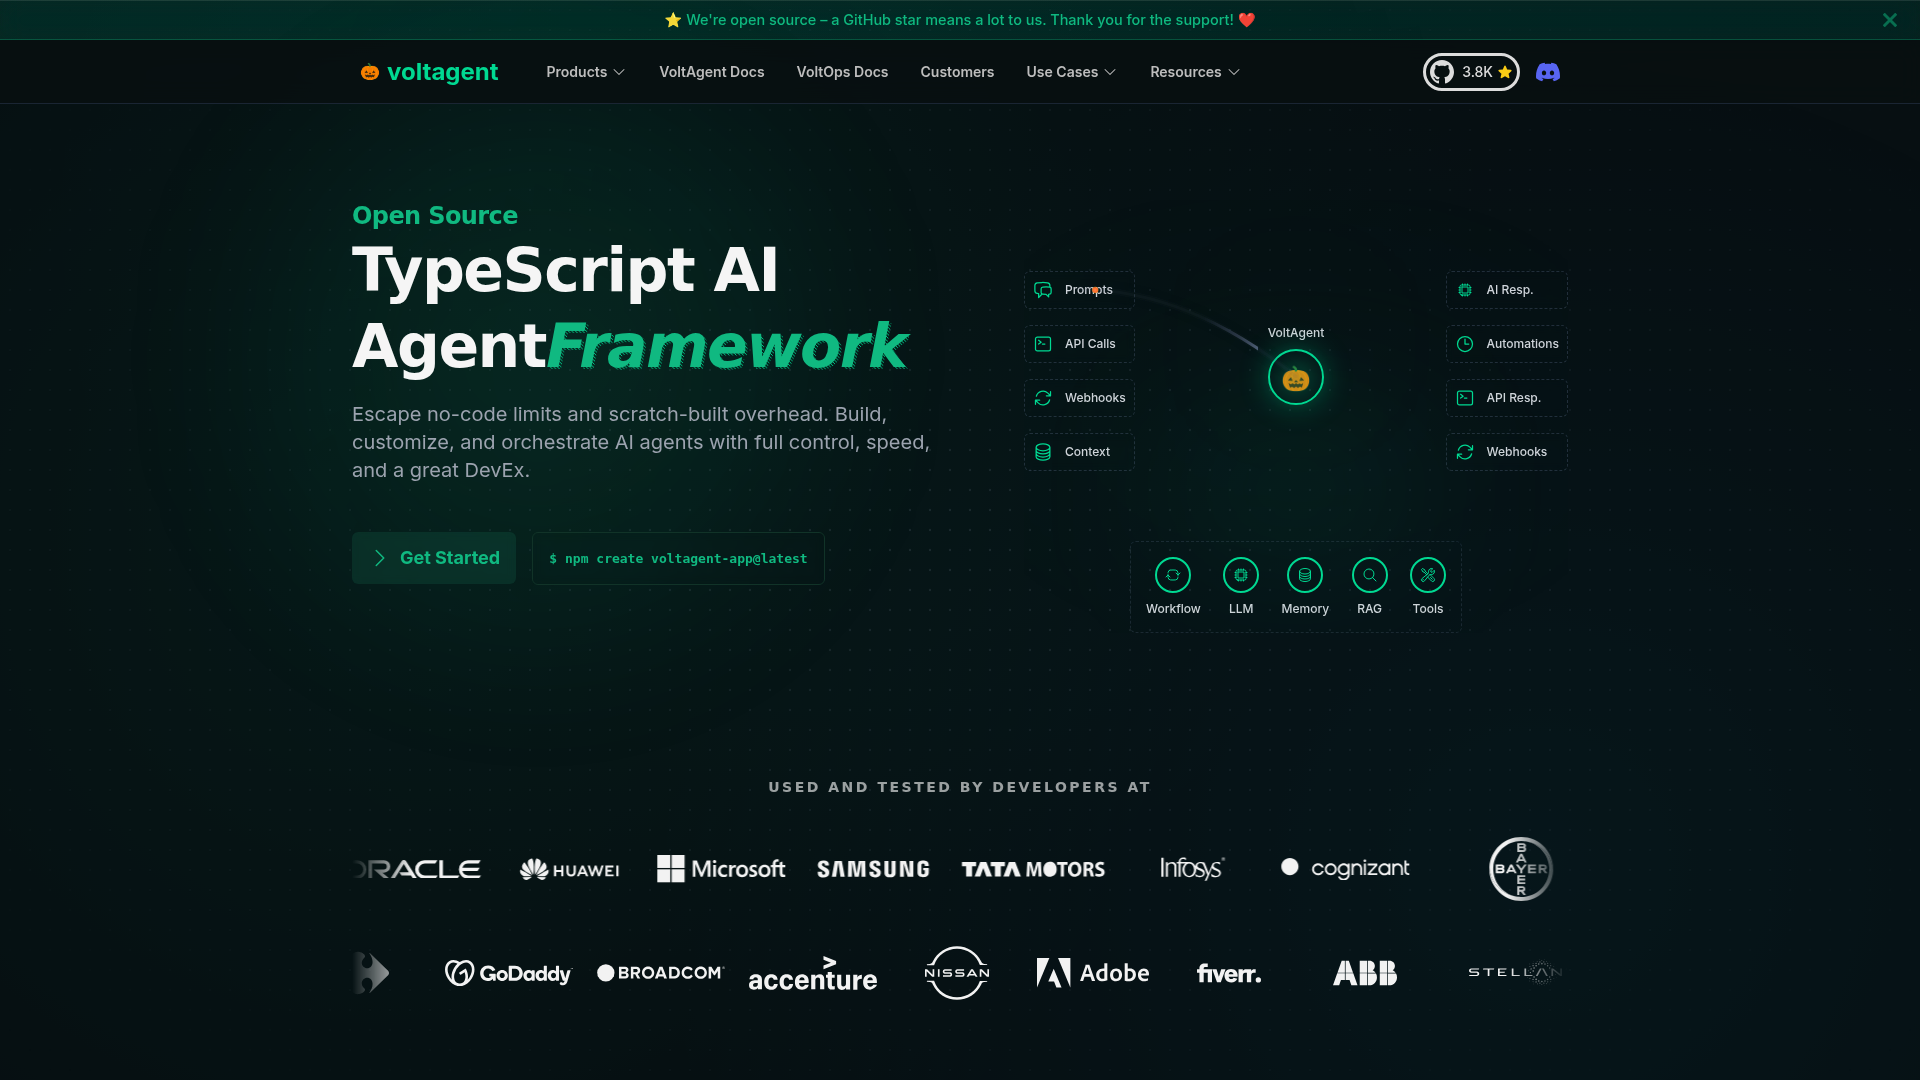Click the GitHub 3.8K star button

(1470, 71)
